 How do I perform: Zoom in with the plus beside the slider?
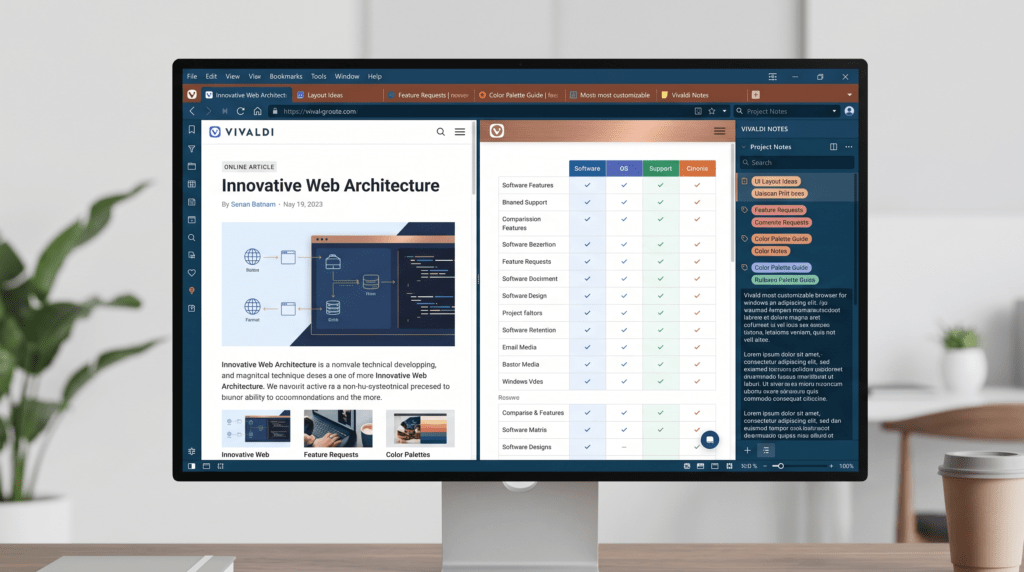pos(831,466)
